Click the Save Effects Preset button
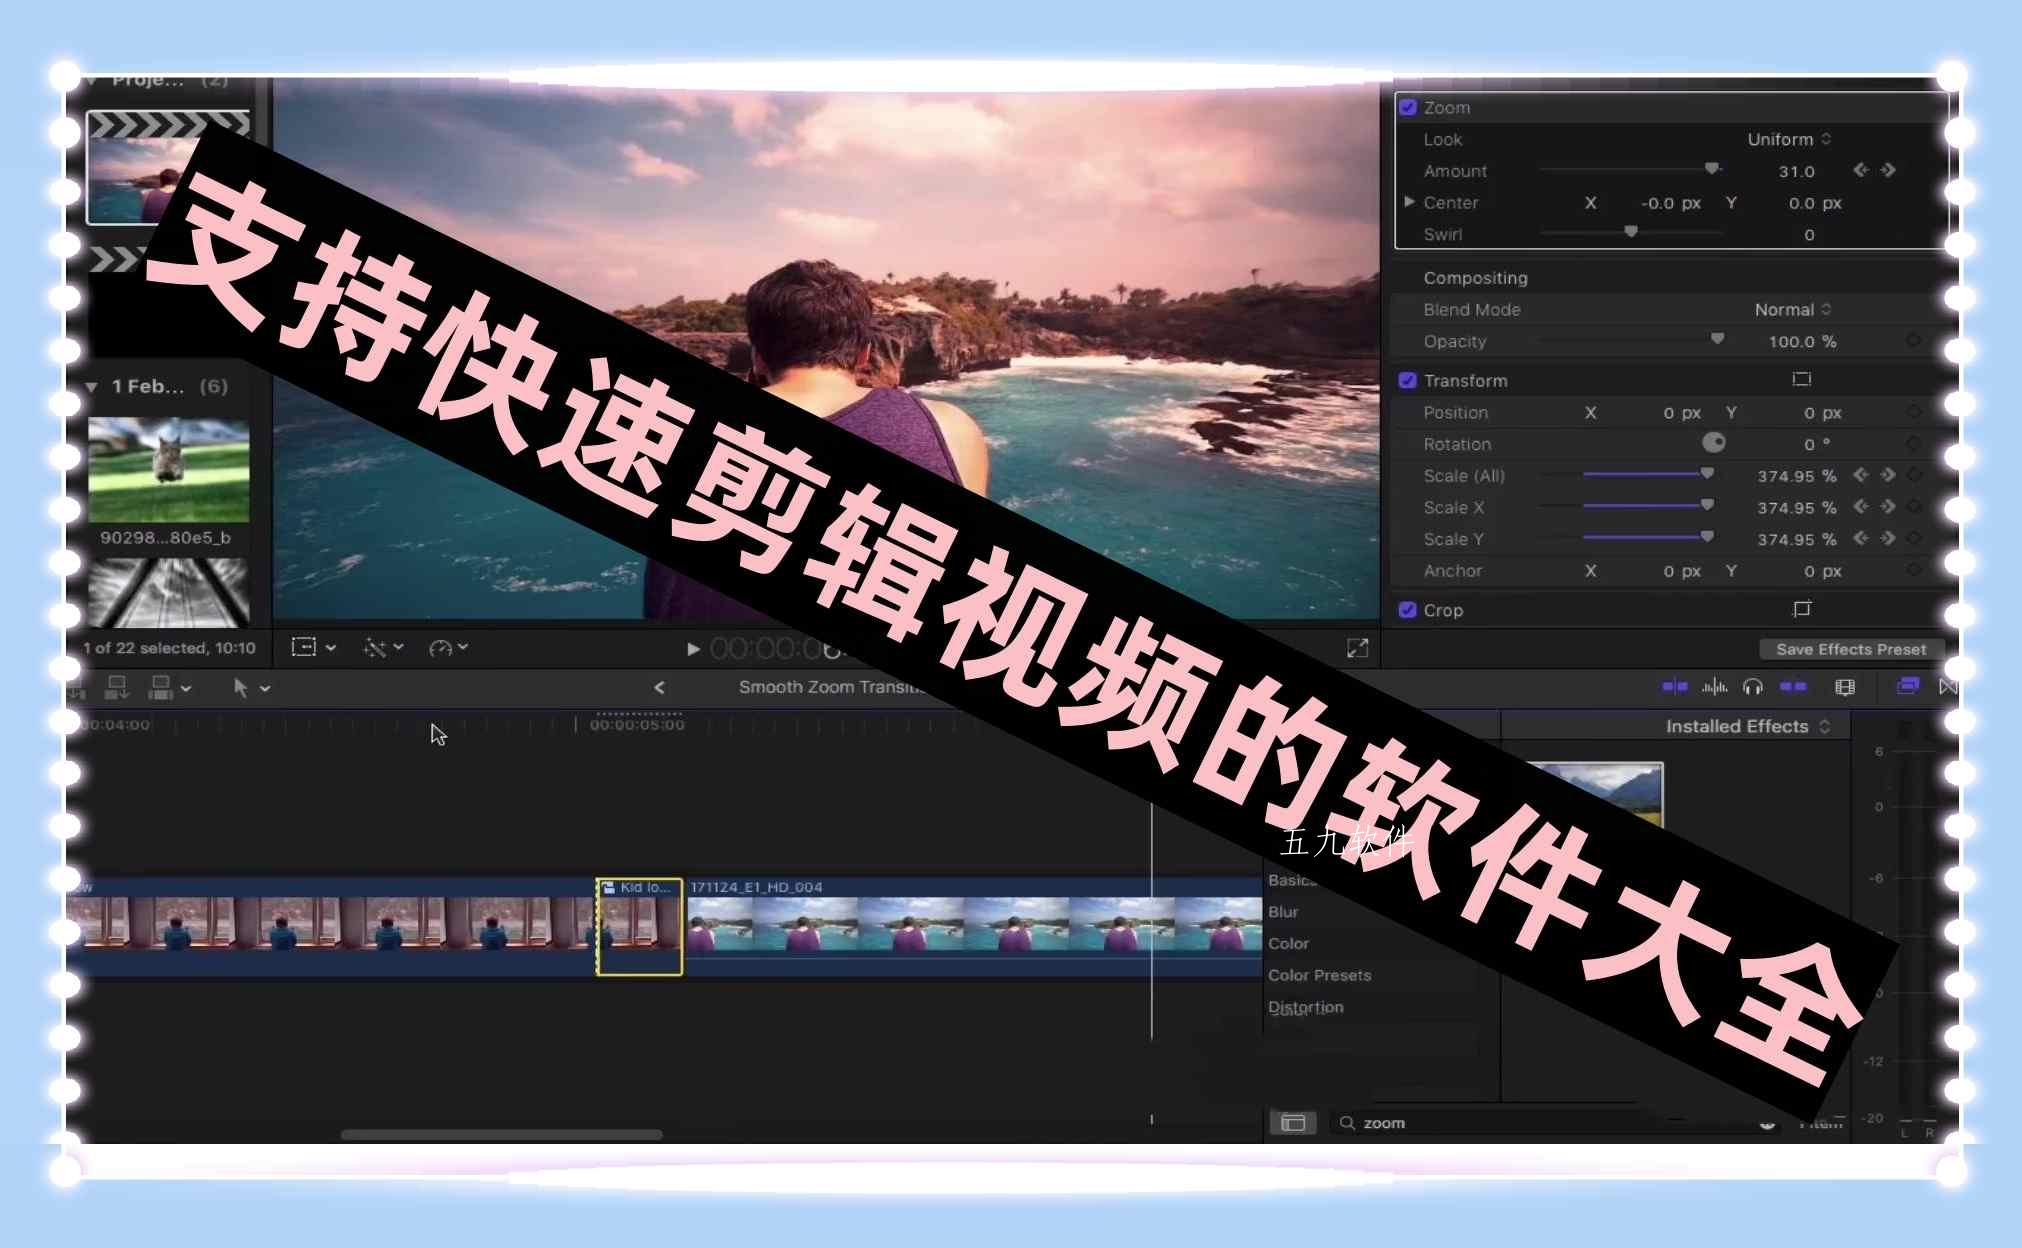2022x1248 pixels. [1851, 649]
